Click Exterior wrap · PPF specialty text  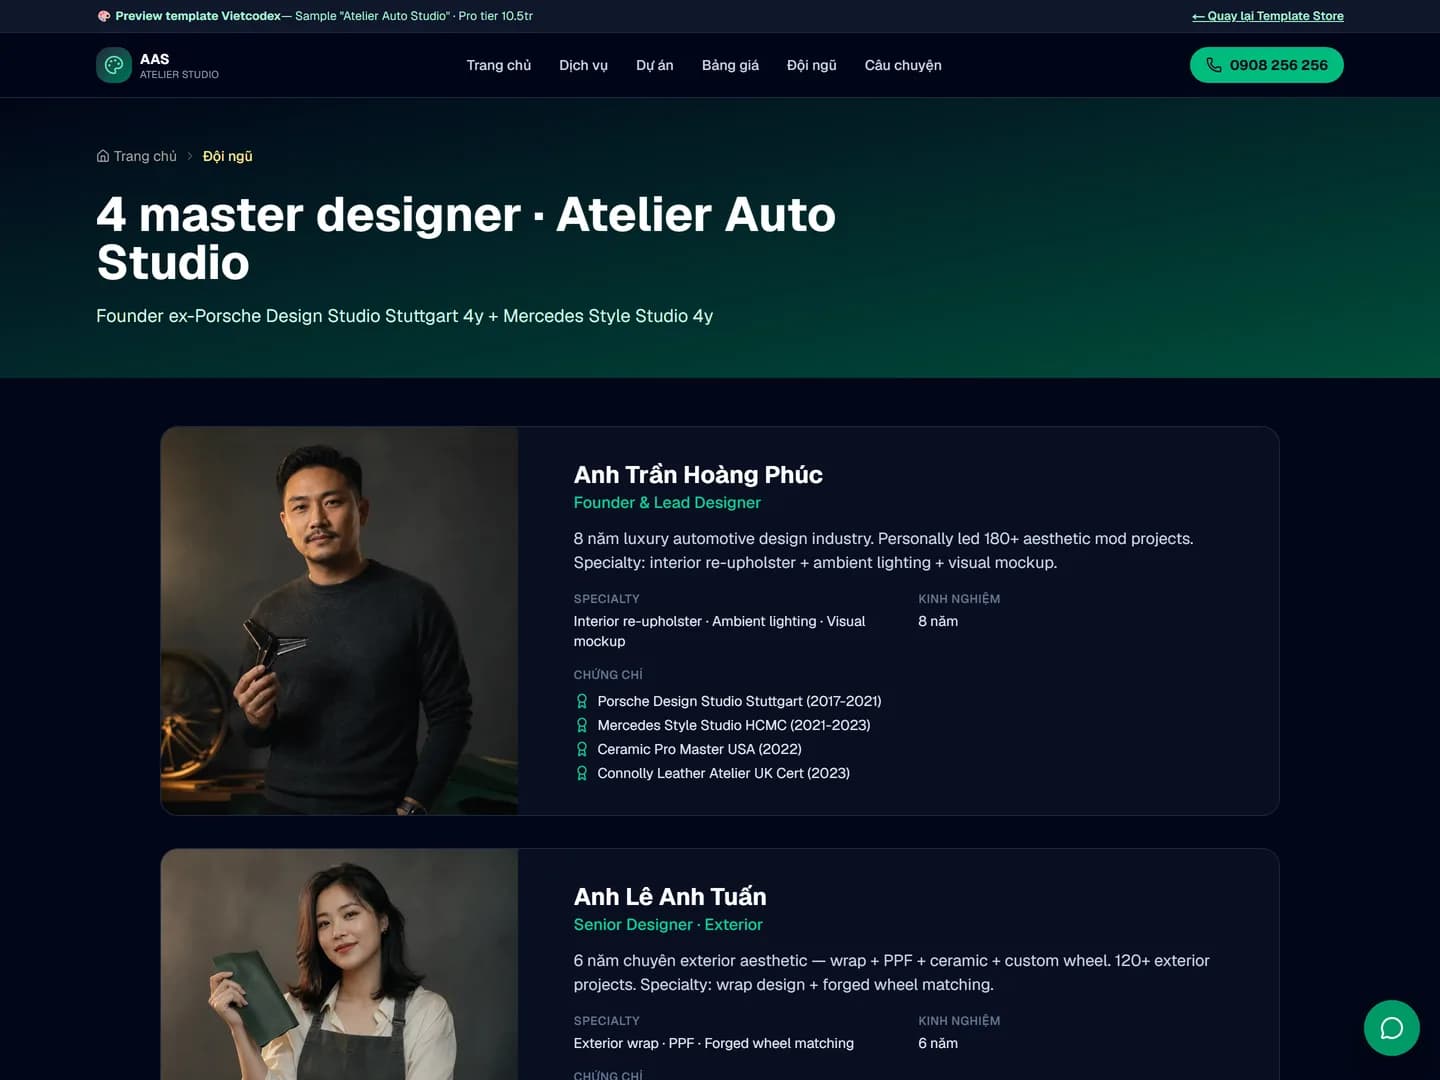(x=714, y=1043)
